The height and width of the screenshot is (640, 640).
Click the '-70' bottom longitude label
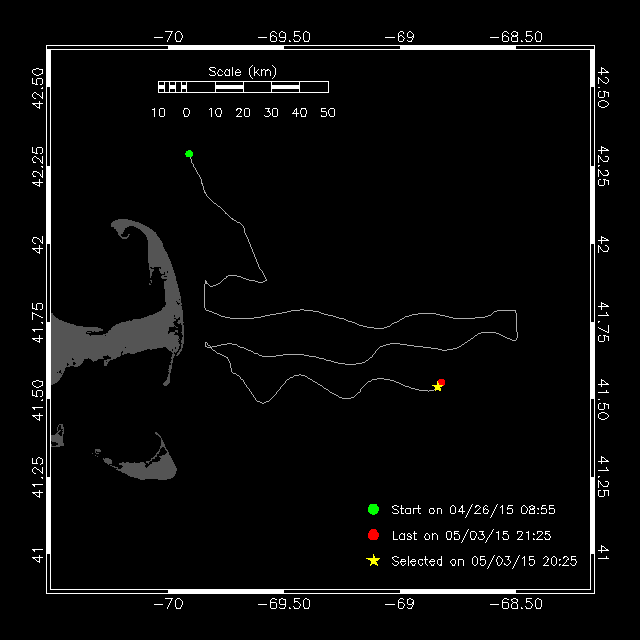[x=168, y=604]
